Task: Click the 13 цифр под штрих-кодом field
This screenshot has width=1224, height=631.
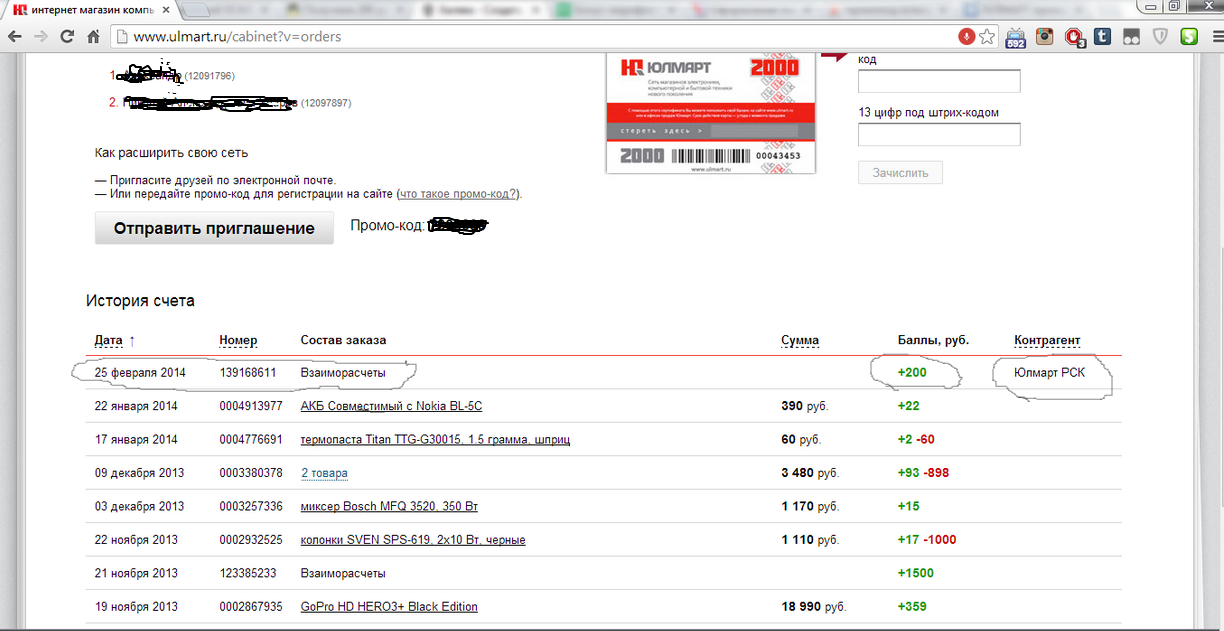Action: [x=939, y=134]
